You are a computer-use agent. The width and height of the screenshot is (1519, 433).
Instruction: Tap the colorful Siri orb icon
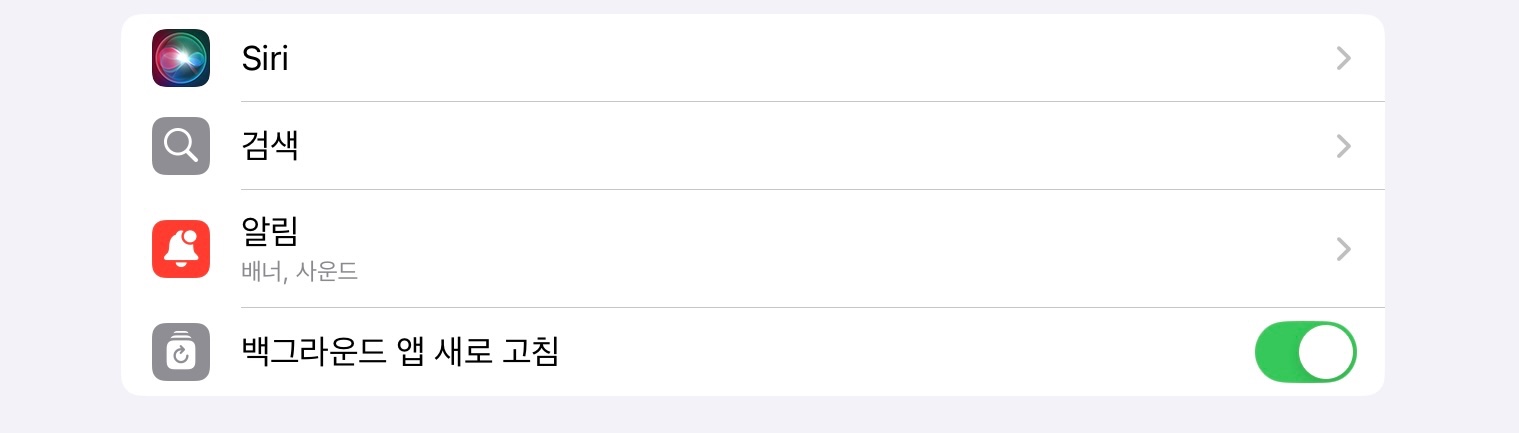[x=181, y=58]
